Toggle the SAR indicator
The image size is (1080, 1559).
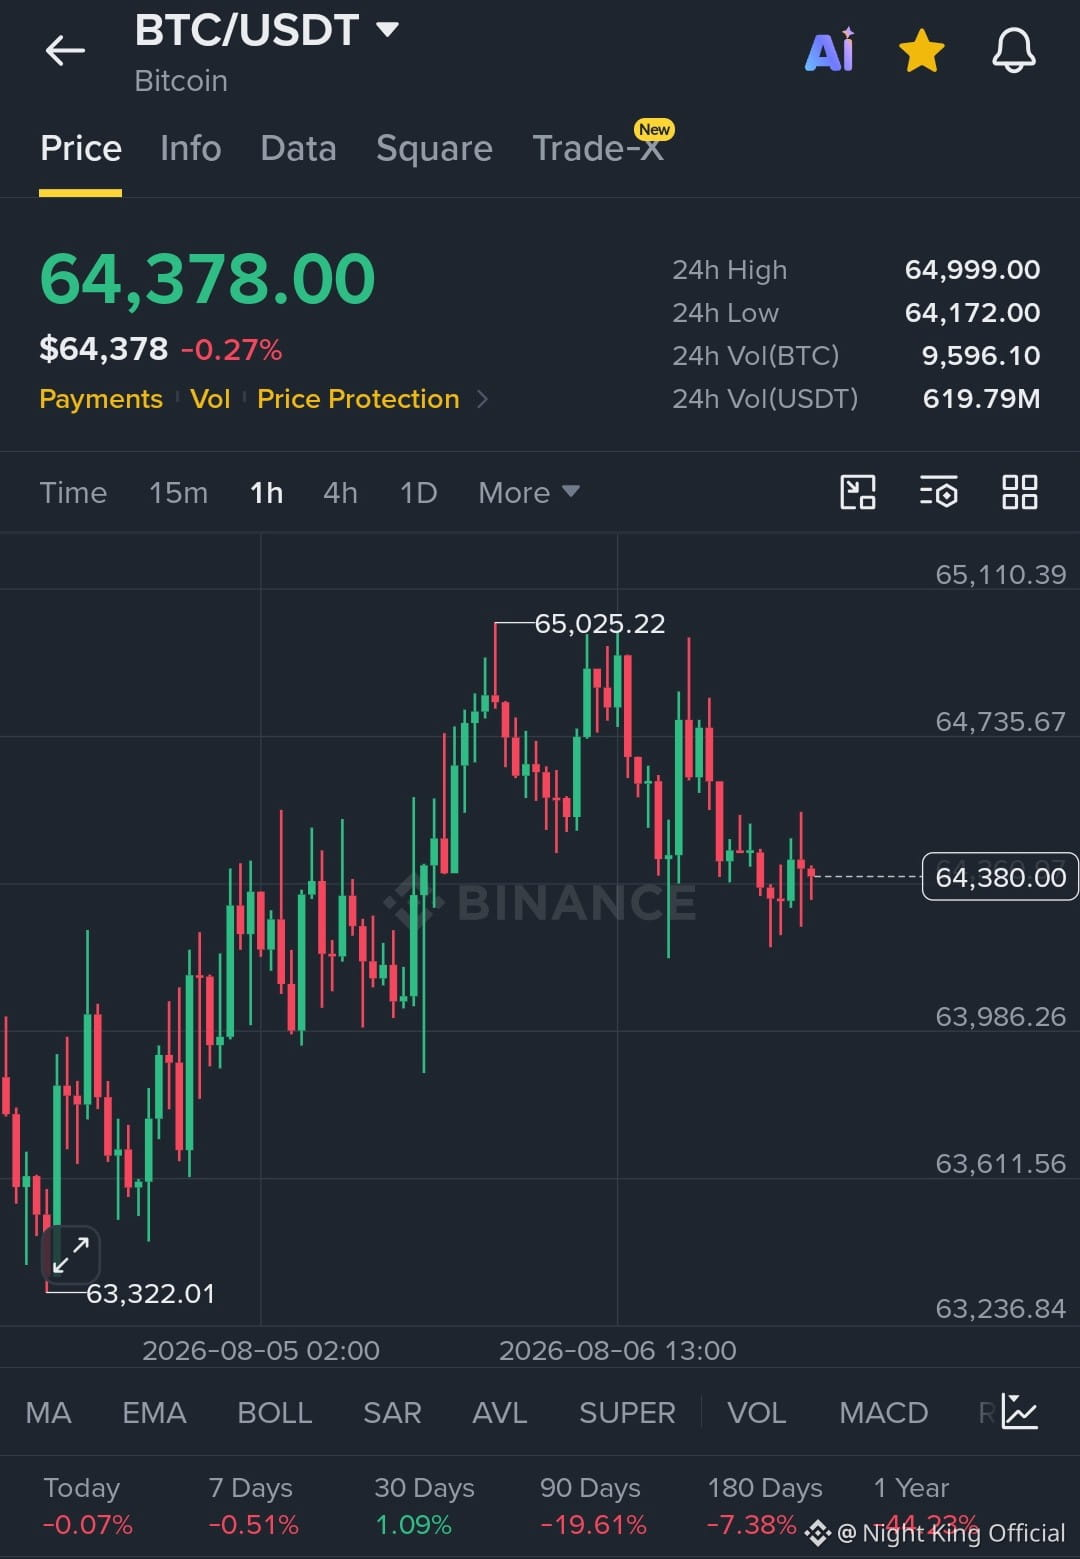(x=392, y=1412)
